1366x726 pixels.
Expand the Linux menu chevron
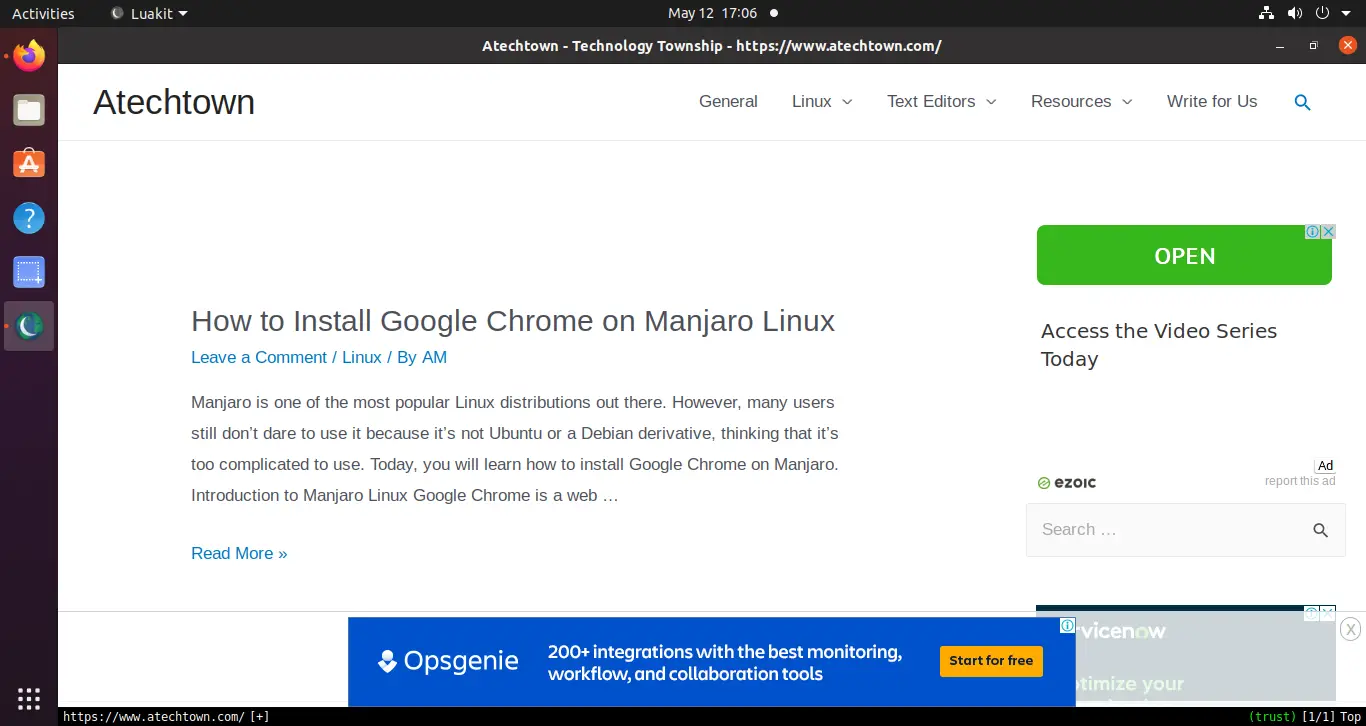(x=847, y=102)
